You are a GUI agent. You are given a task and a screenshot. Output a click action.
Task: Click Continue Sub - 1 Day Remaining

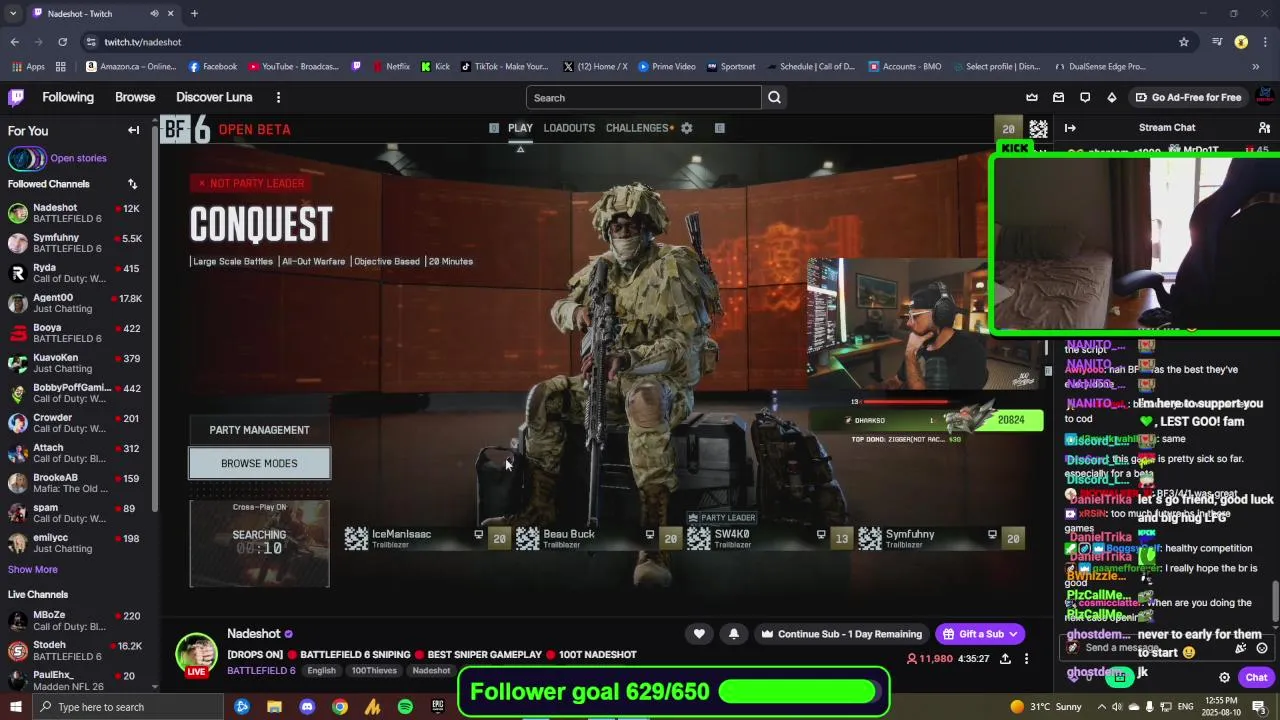[x=840, y=634]
